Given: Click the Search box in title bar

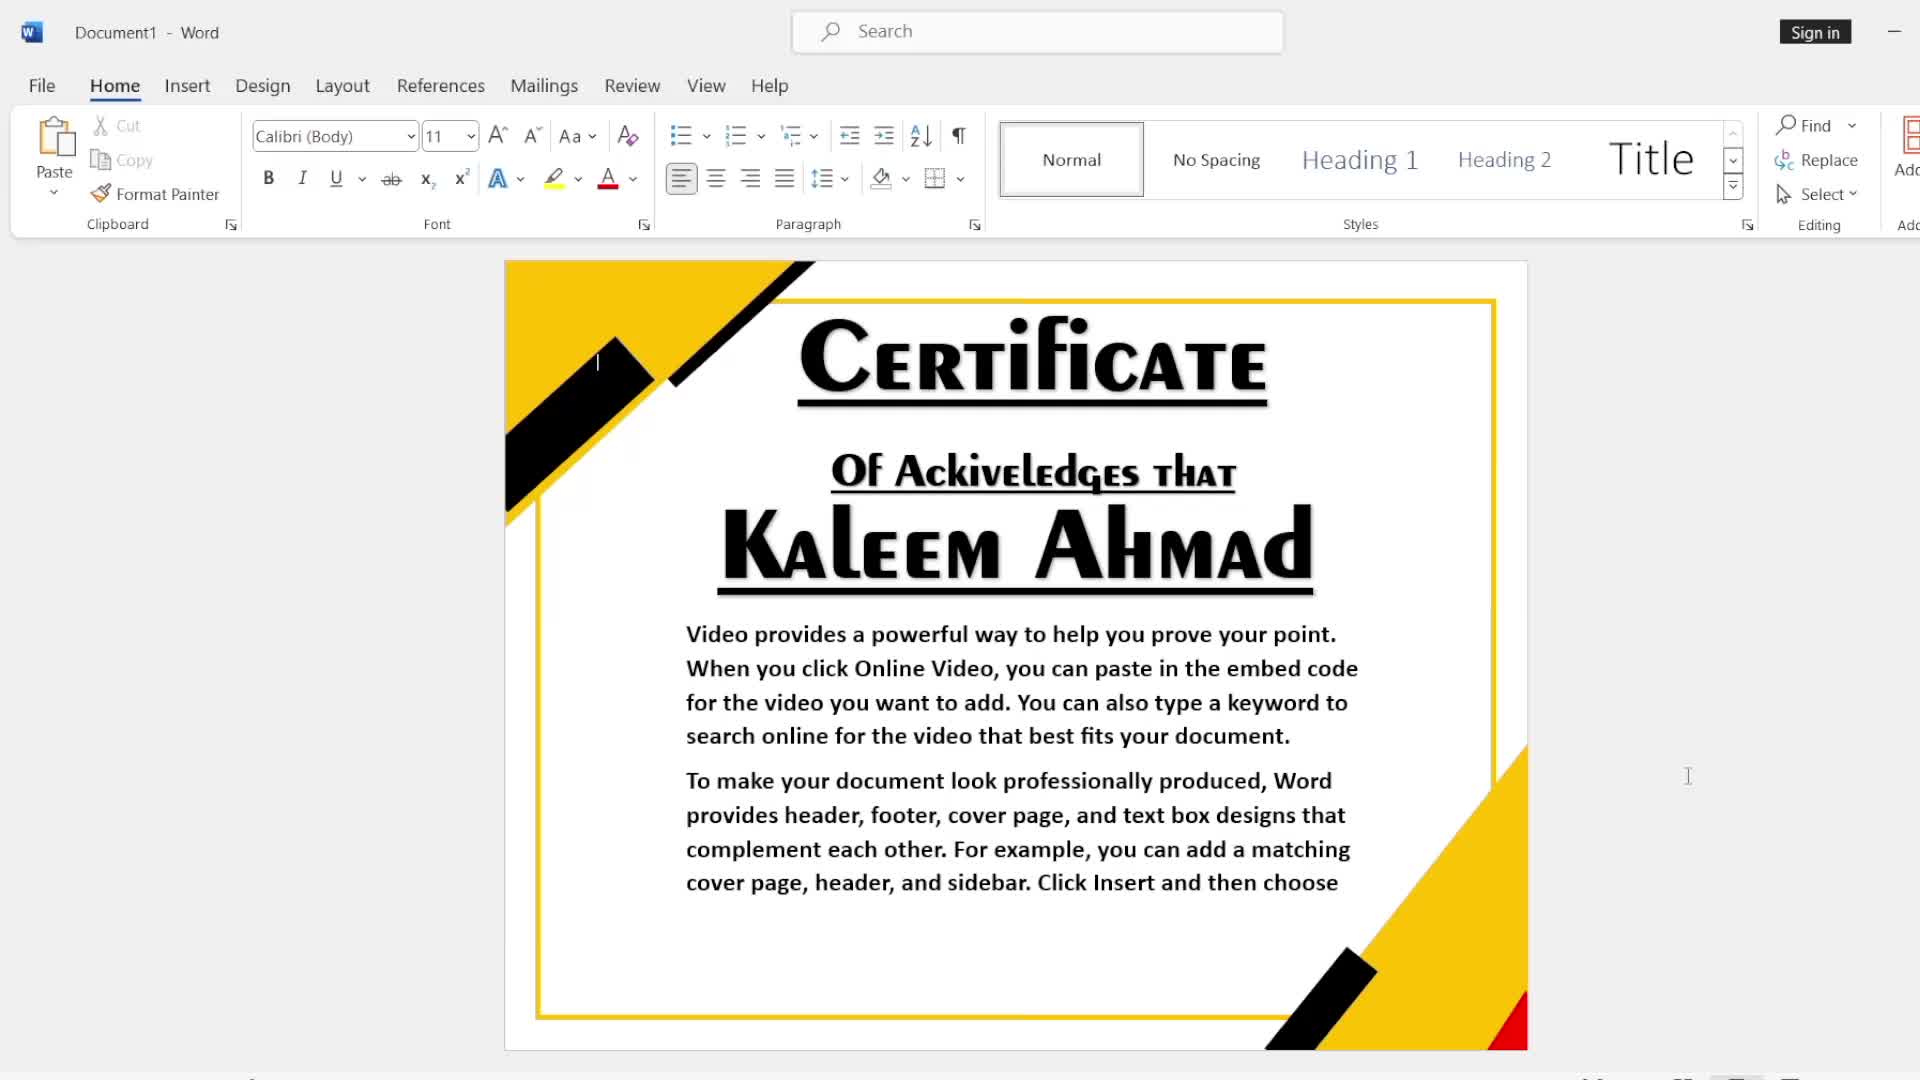Looking at the screenshot, I should point(1038,32).
